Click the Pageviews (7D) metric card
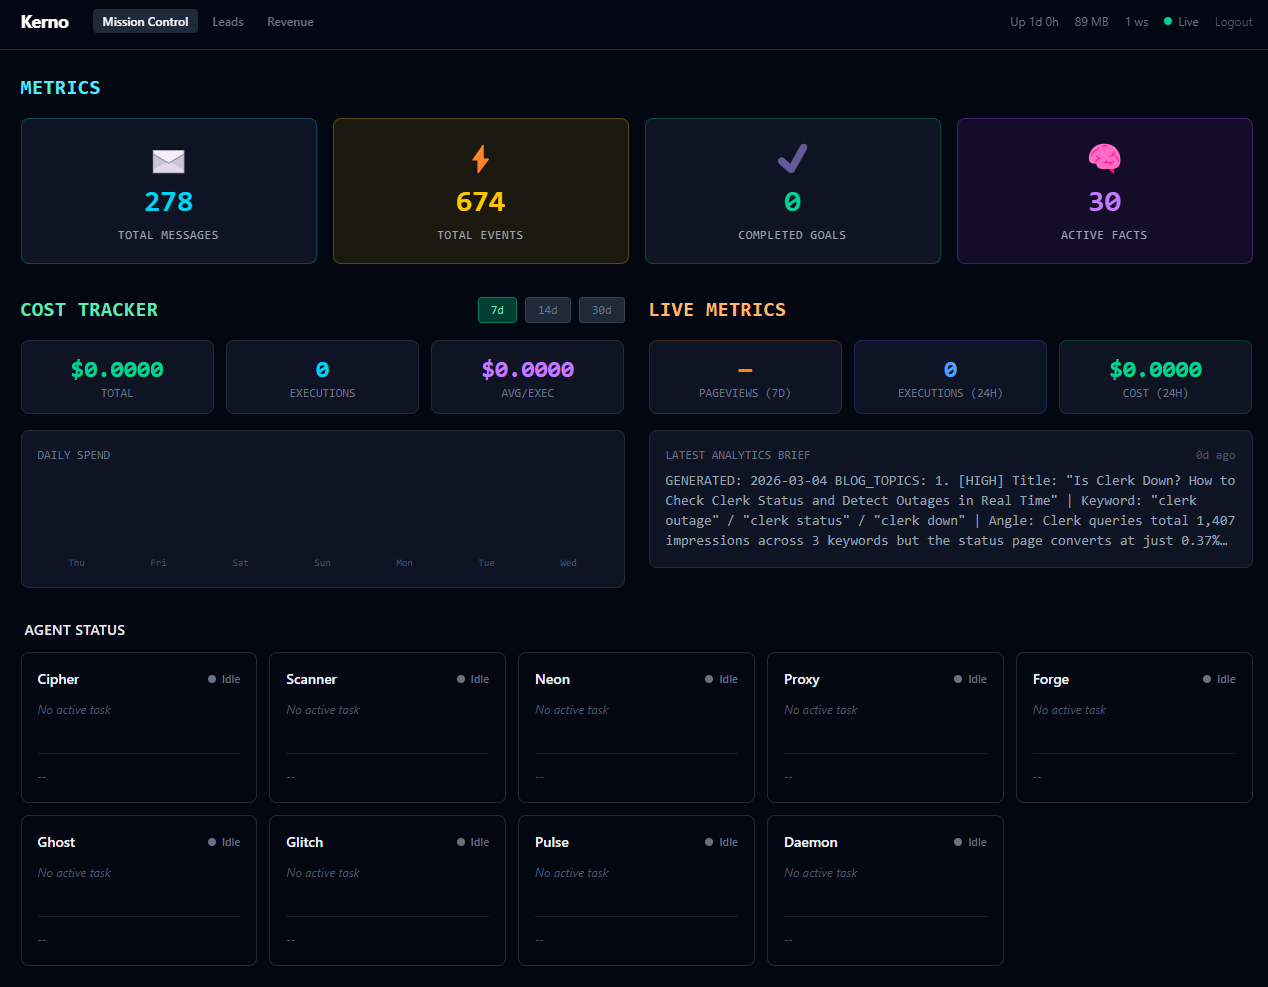The image size is (1268, 987). pos(745,377)
